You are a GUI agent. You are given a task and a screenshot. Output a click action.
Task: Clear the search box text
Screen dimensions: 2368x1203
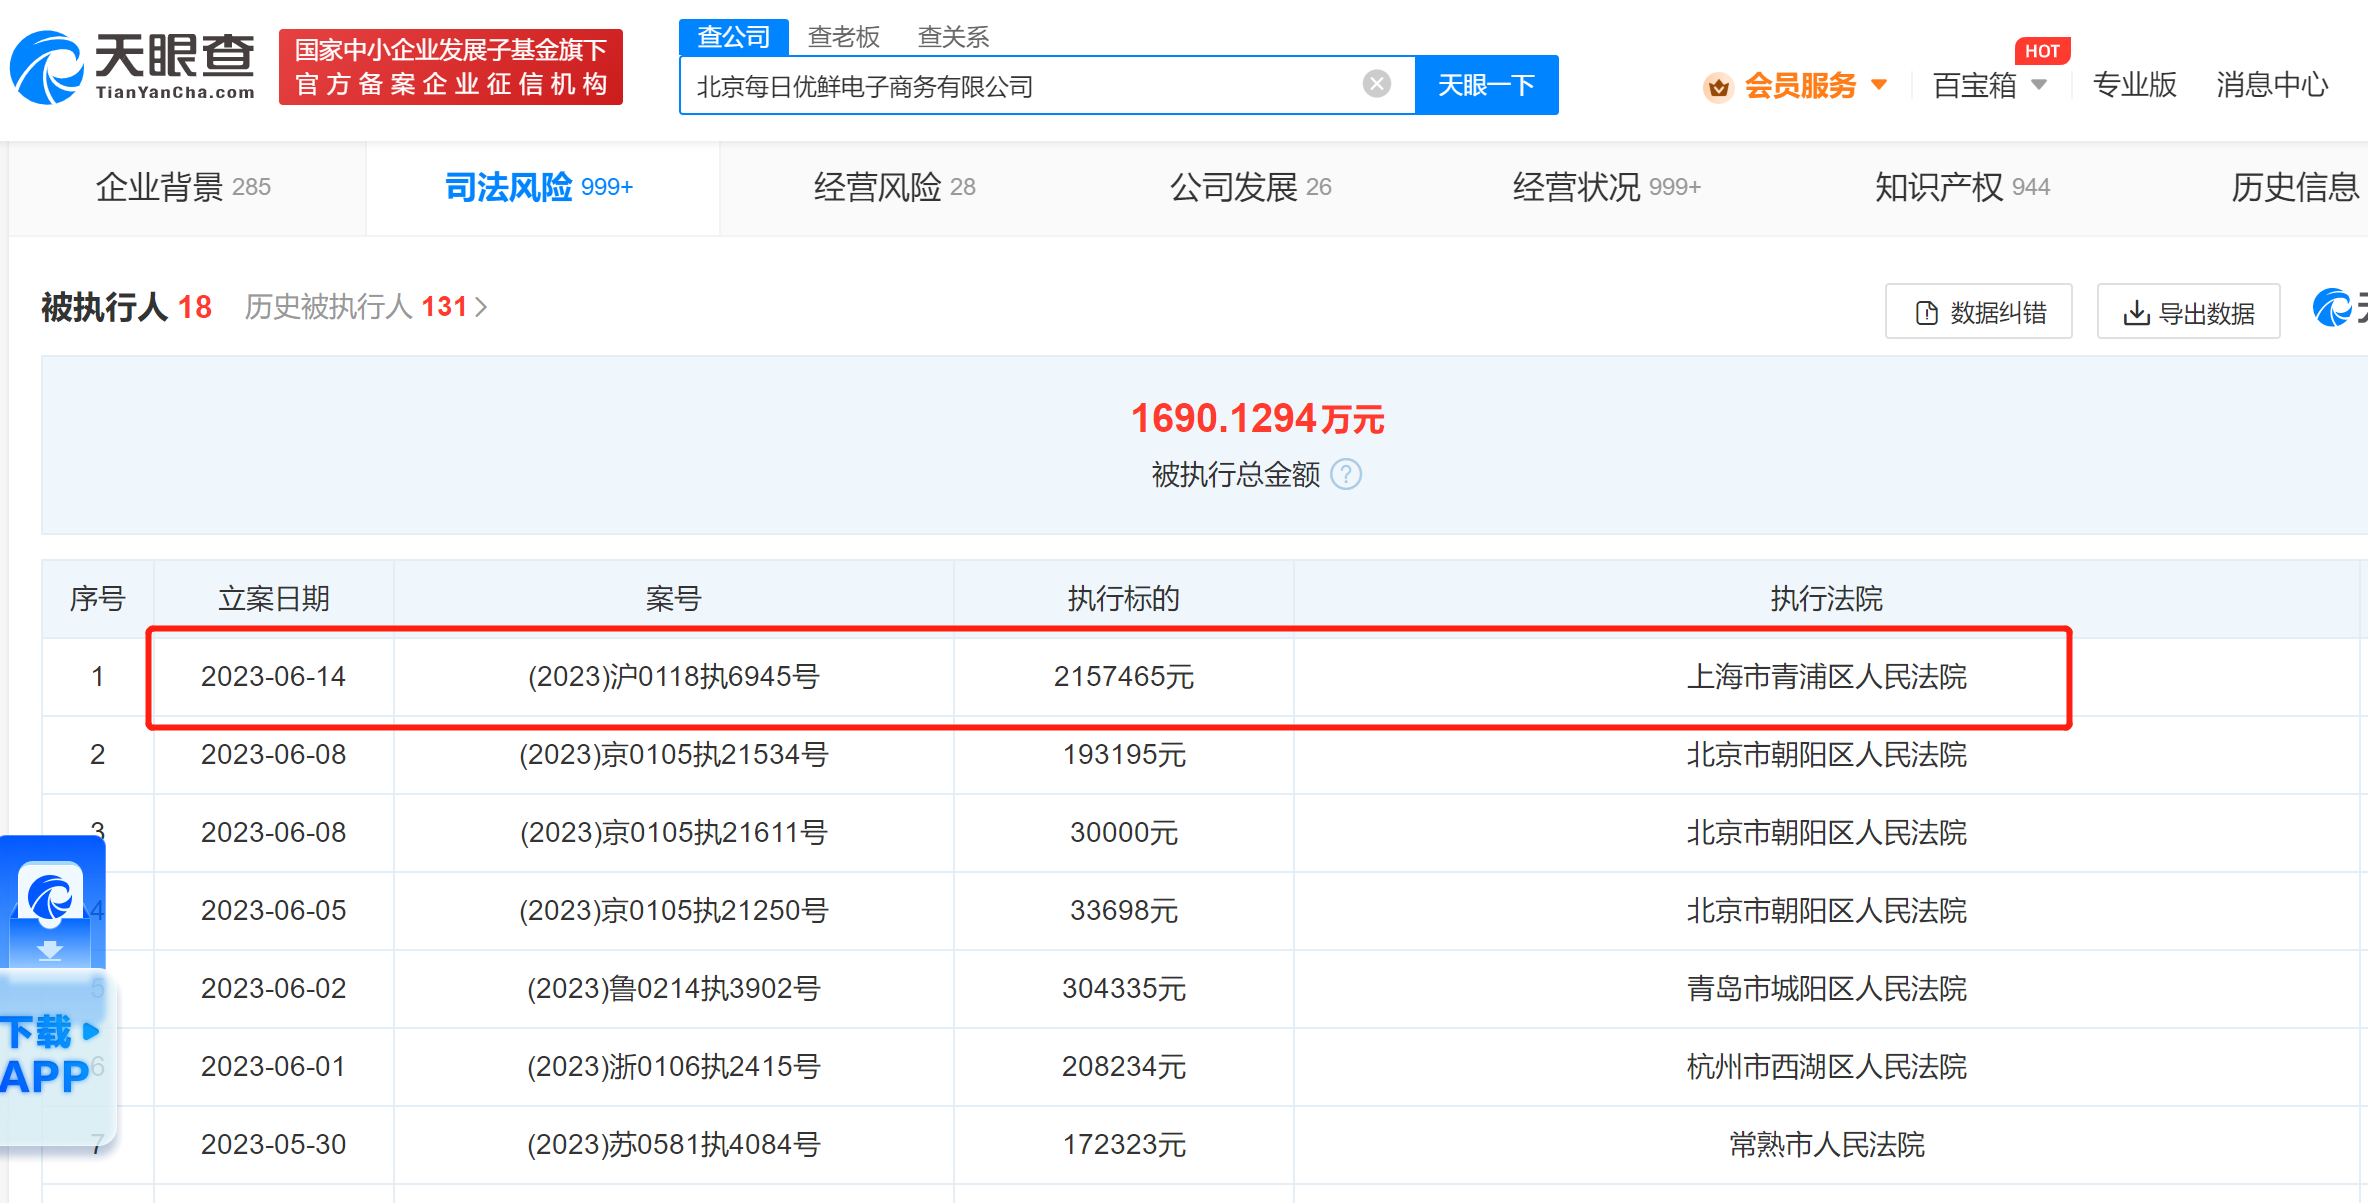pos(1377,84)
